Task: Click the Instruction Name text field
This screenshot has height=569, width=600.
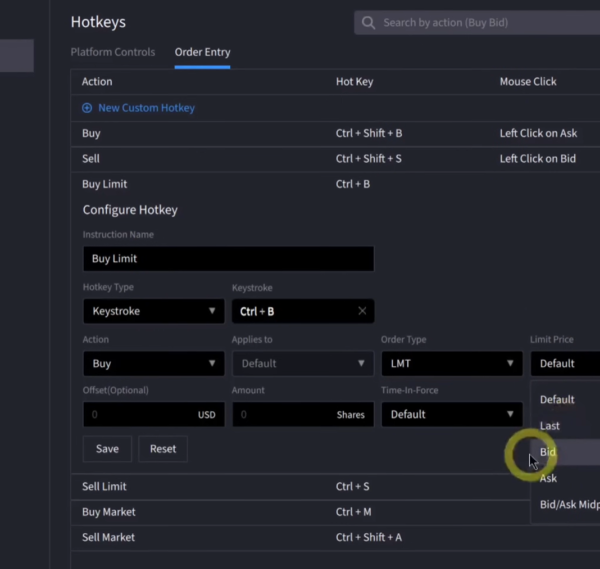Action: 228,258
